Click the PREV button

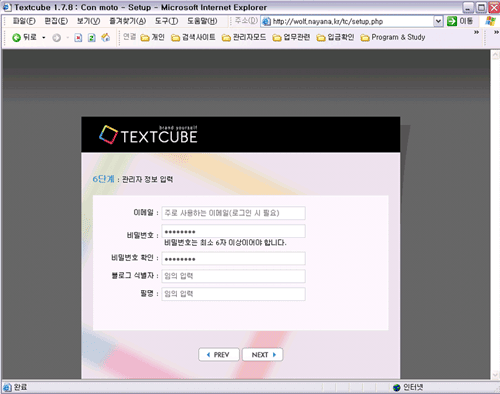click(x=219, y=355)
